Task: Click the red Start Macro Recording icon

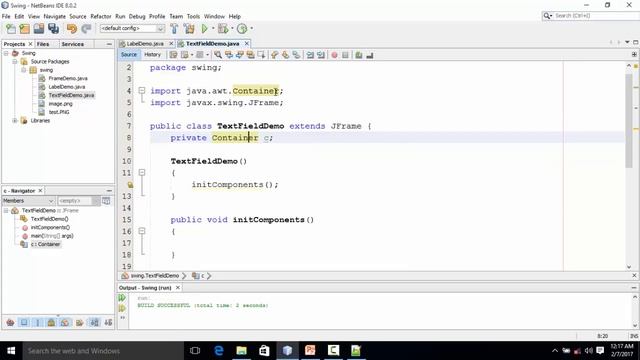Action: pos(334,55)
